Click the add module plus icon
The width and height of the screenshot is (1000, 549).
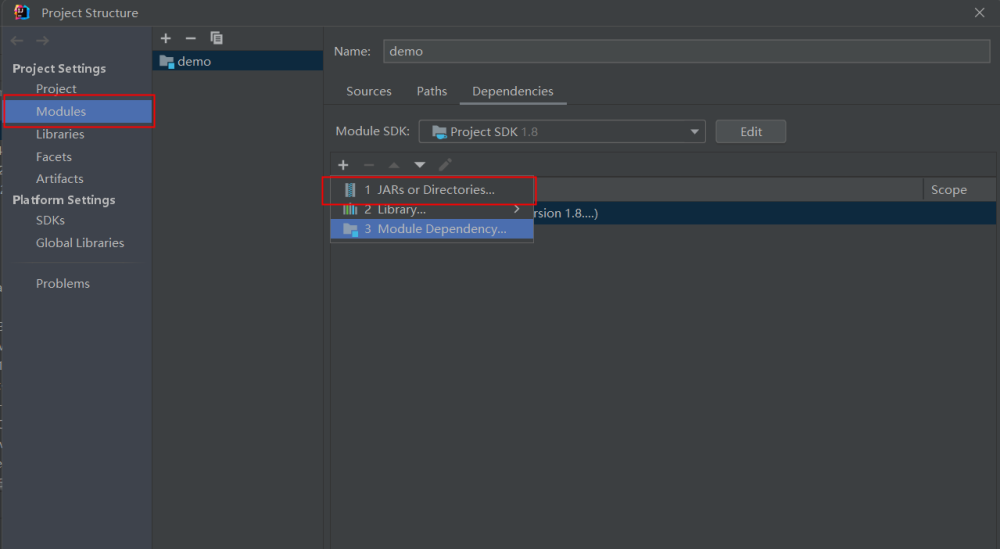(166, 38)
